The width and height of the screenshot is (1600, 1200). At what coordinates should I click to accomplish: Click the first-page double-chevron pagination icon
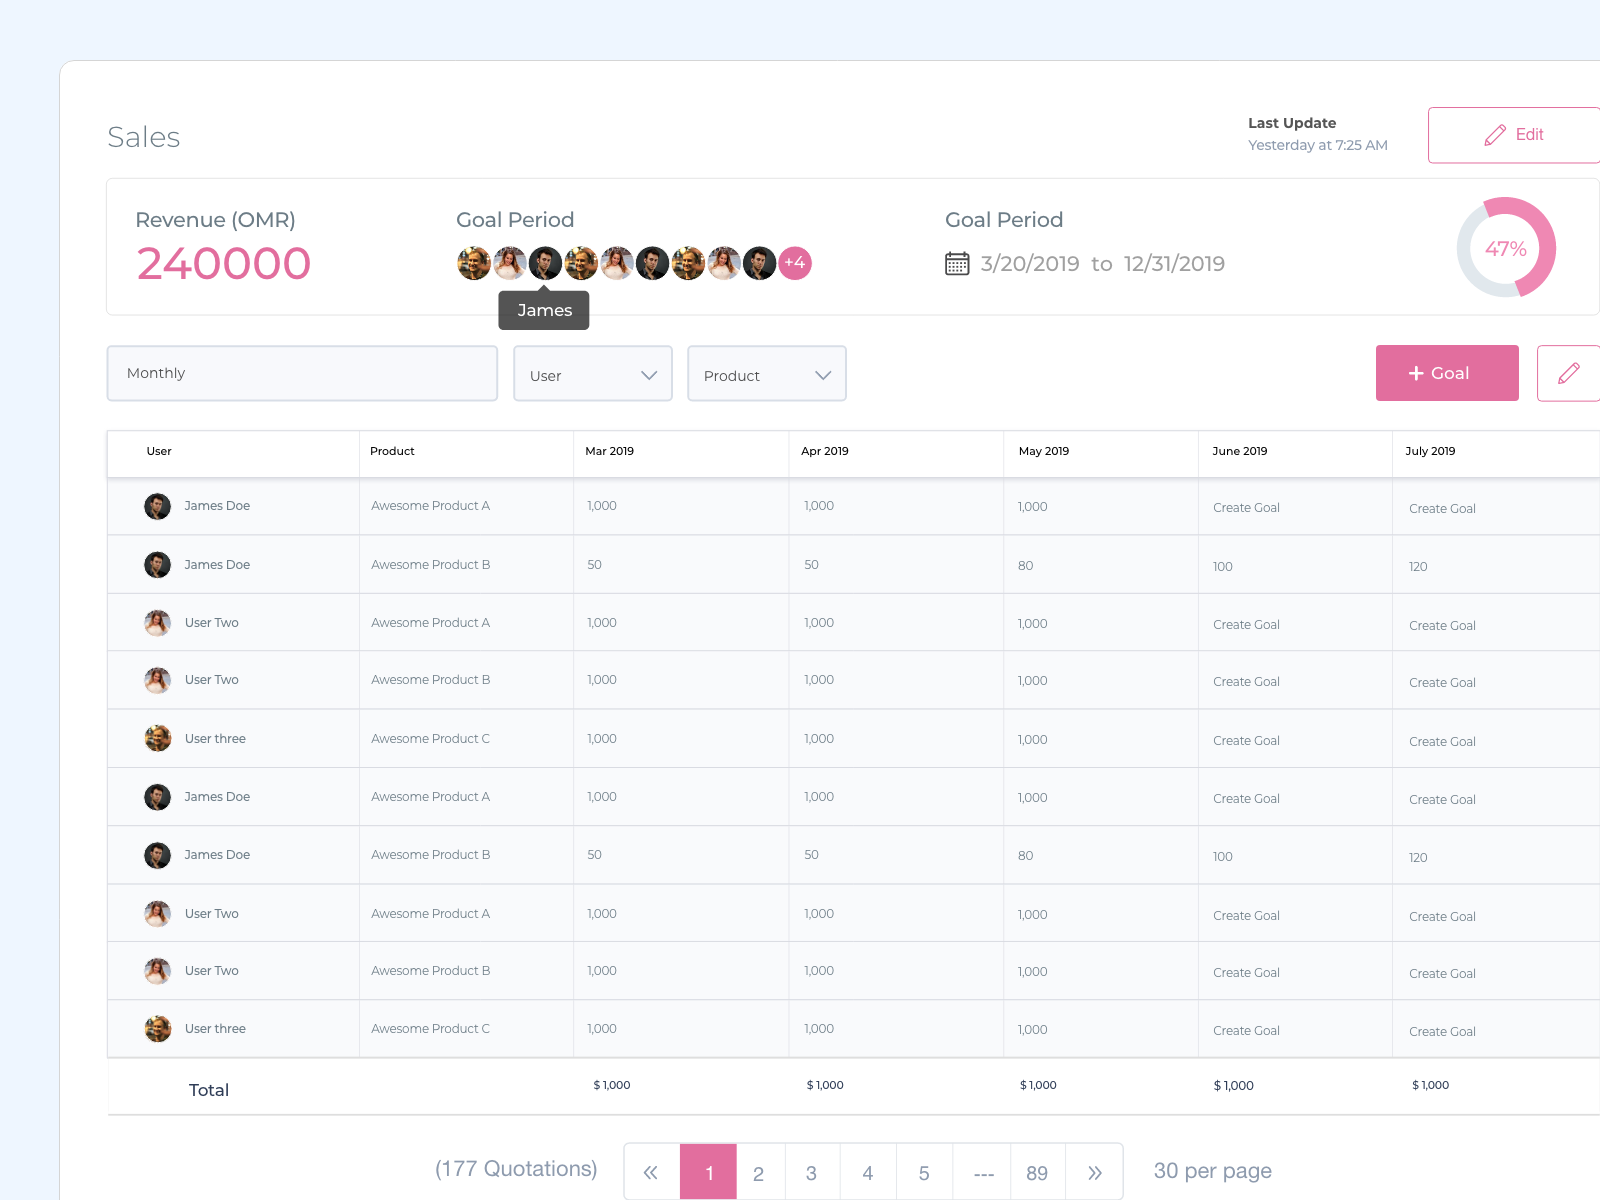[651, 1171]
